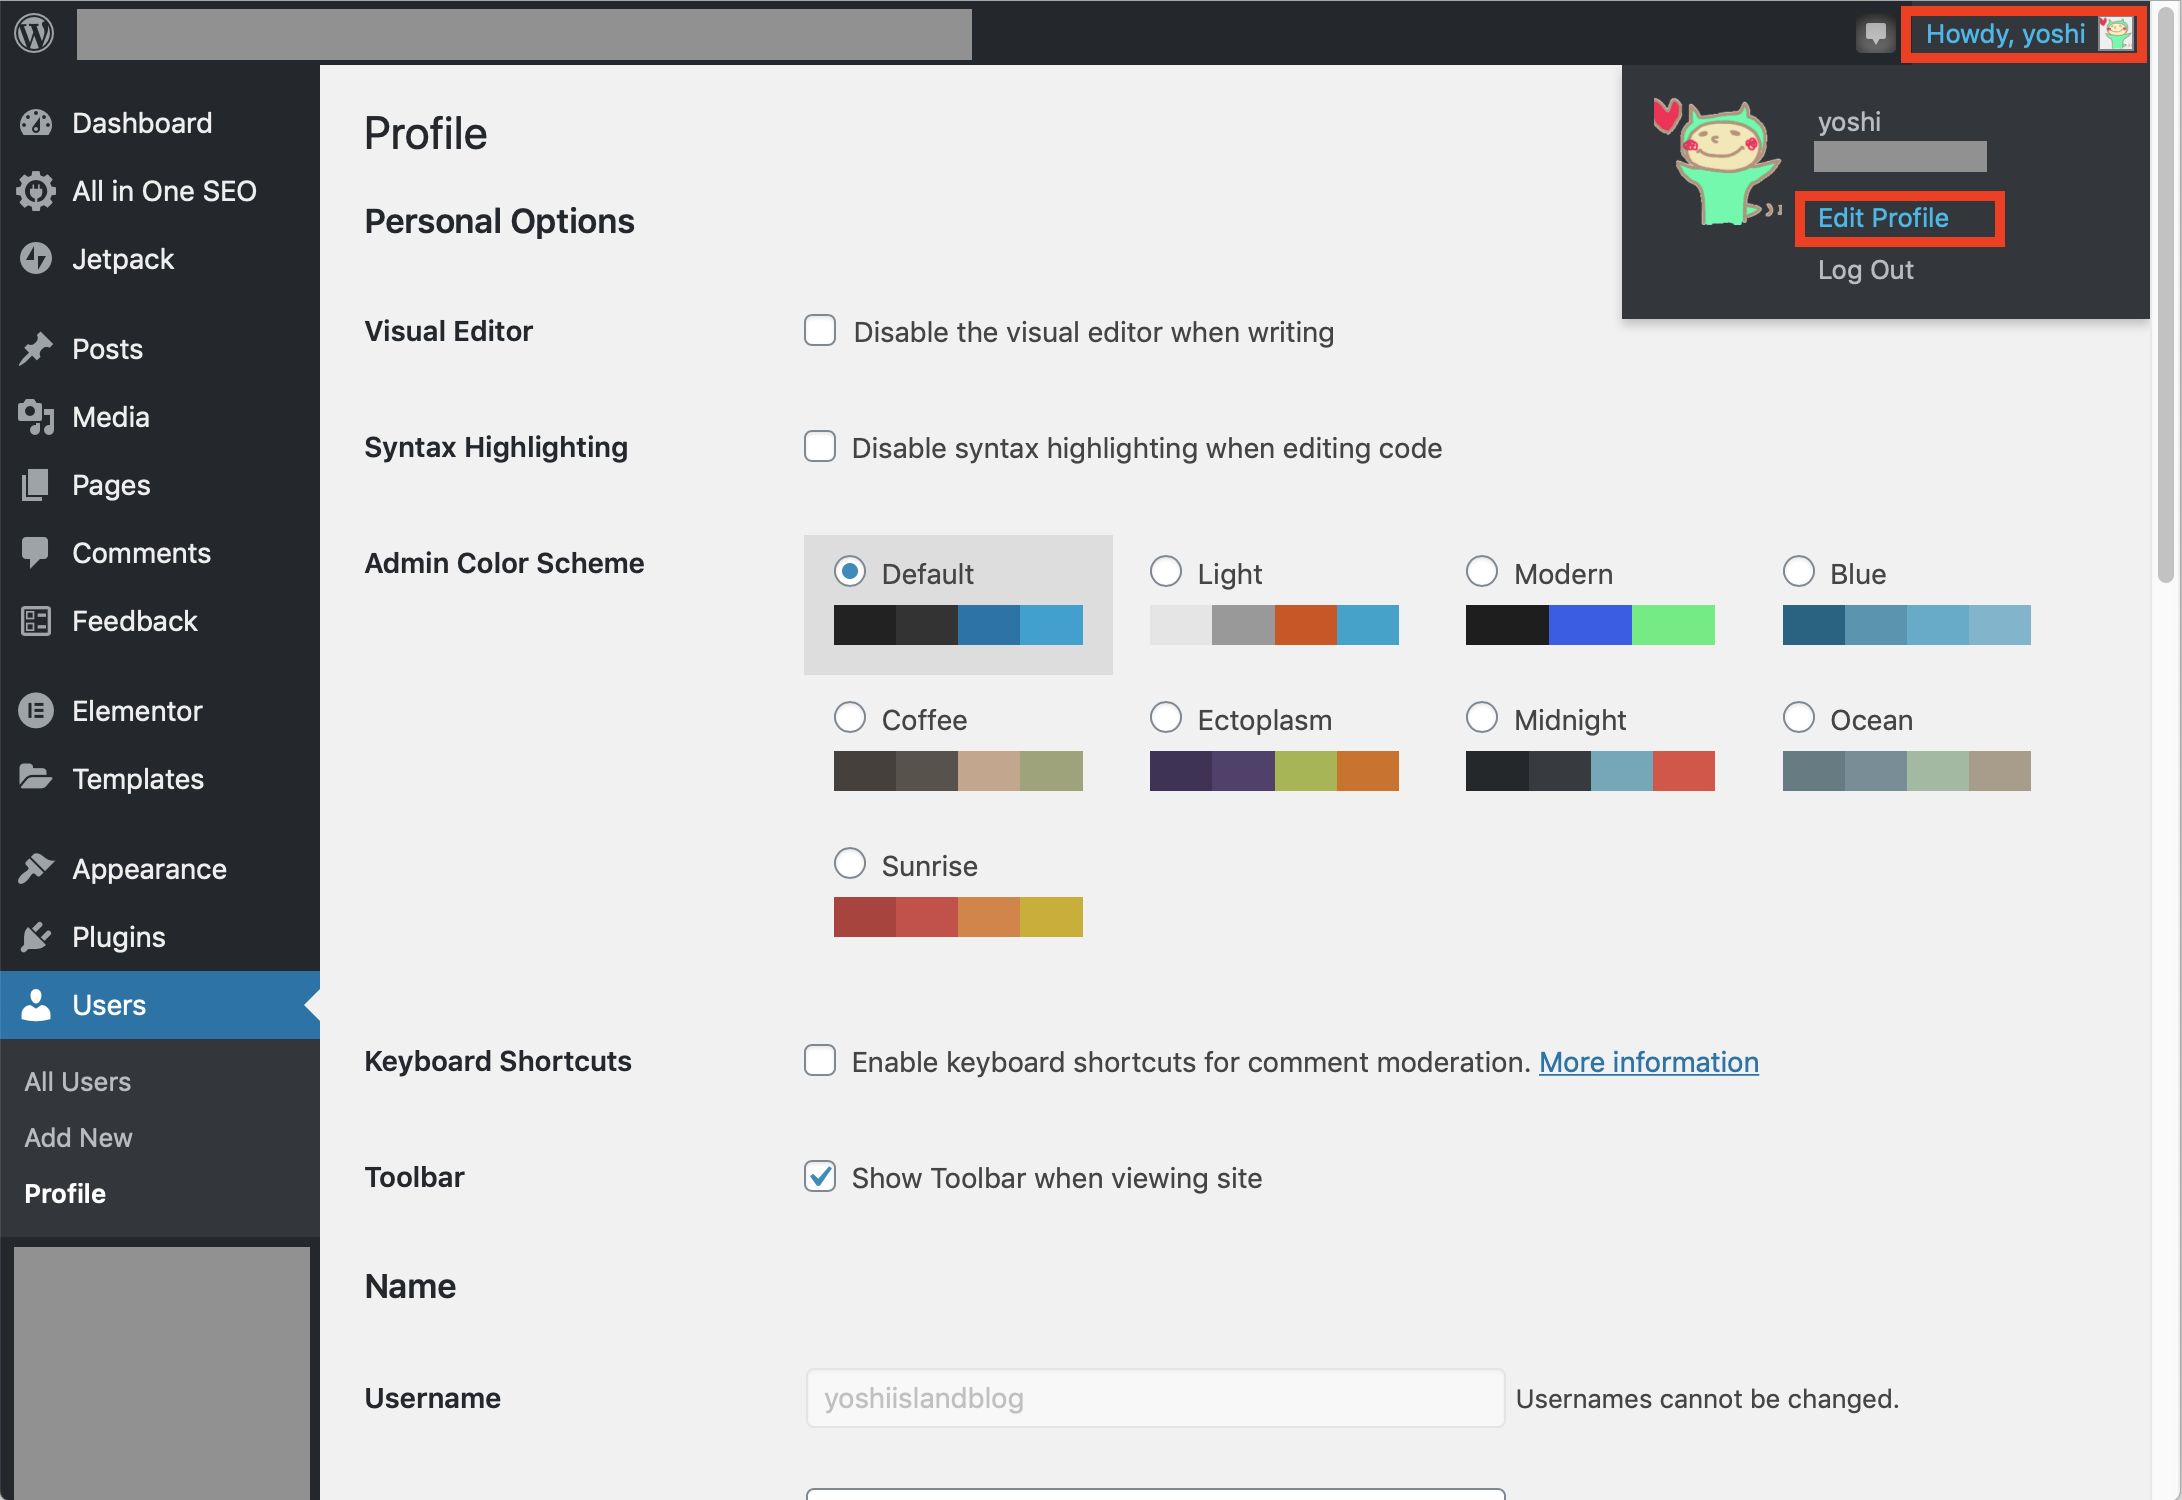Viewport: 2182px width, 1500px height.
Task: Open the All Users submenu item
Action: (78, 1082)
